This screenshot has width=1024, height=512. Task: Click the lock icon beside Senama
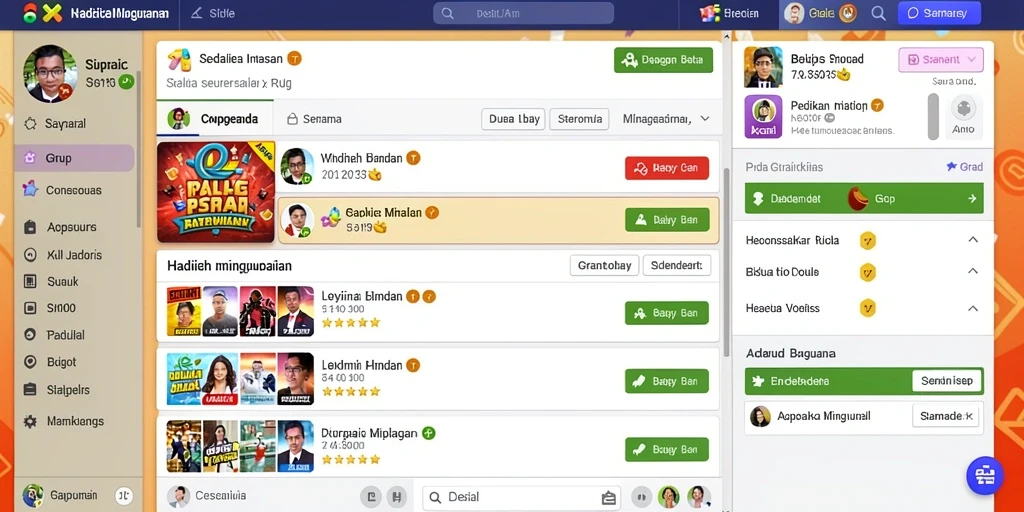(292, 119)
